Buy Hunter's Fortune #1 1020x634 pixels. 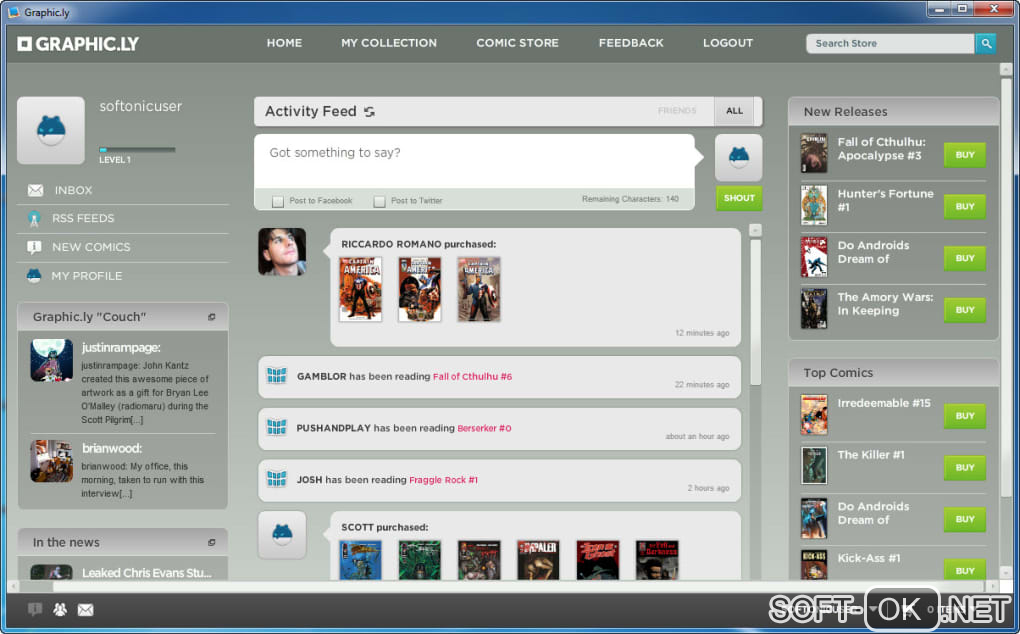[x=965, y=206]
